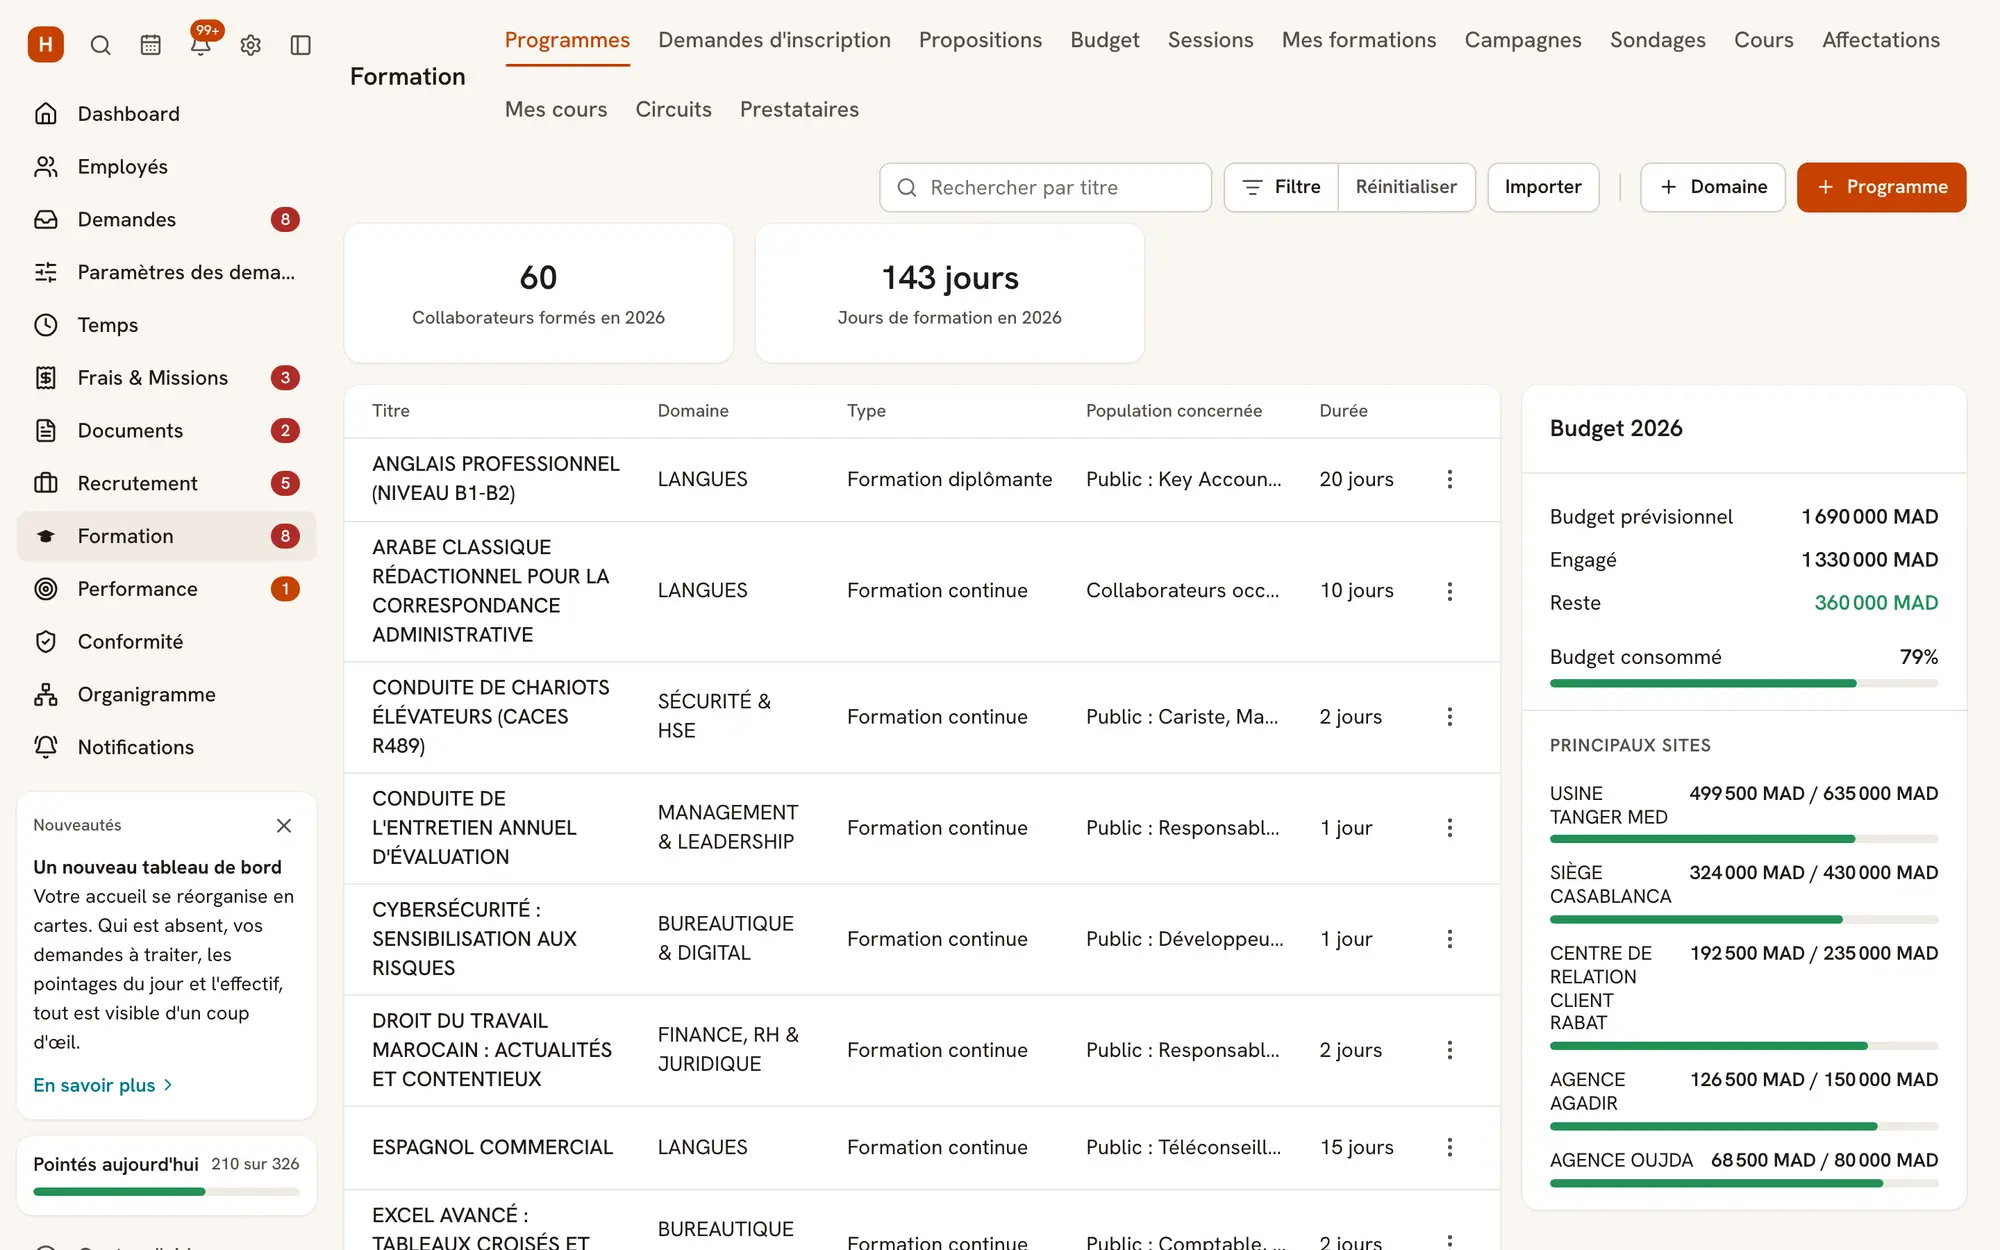Viewport: 2000px width, 1250px height.
Task: Switch to Prestataires tab
Action: pyautogui.click(x=799, y=110)
